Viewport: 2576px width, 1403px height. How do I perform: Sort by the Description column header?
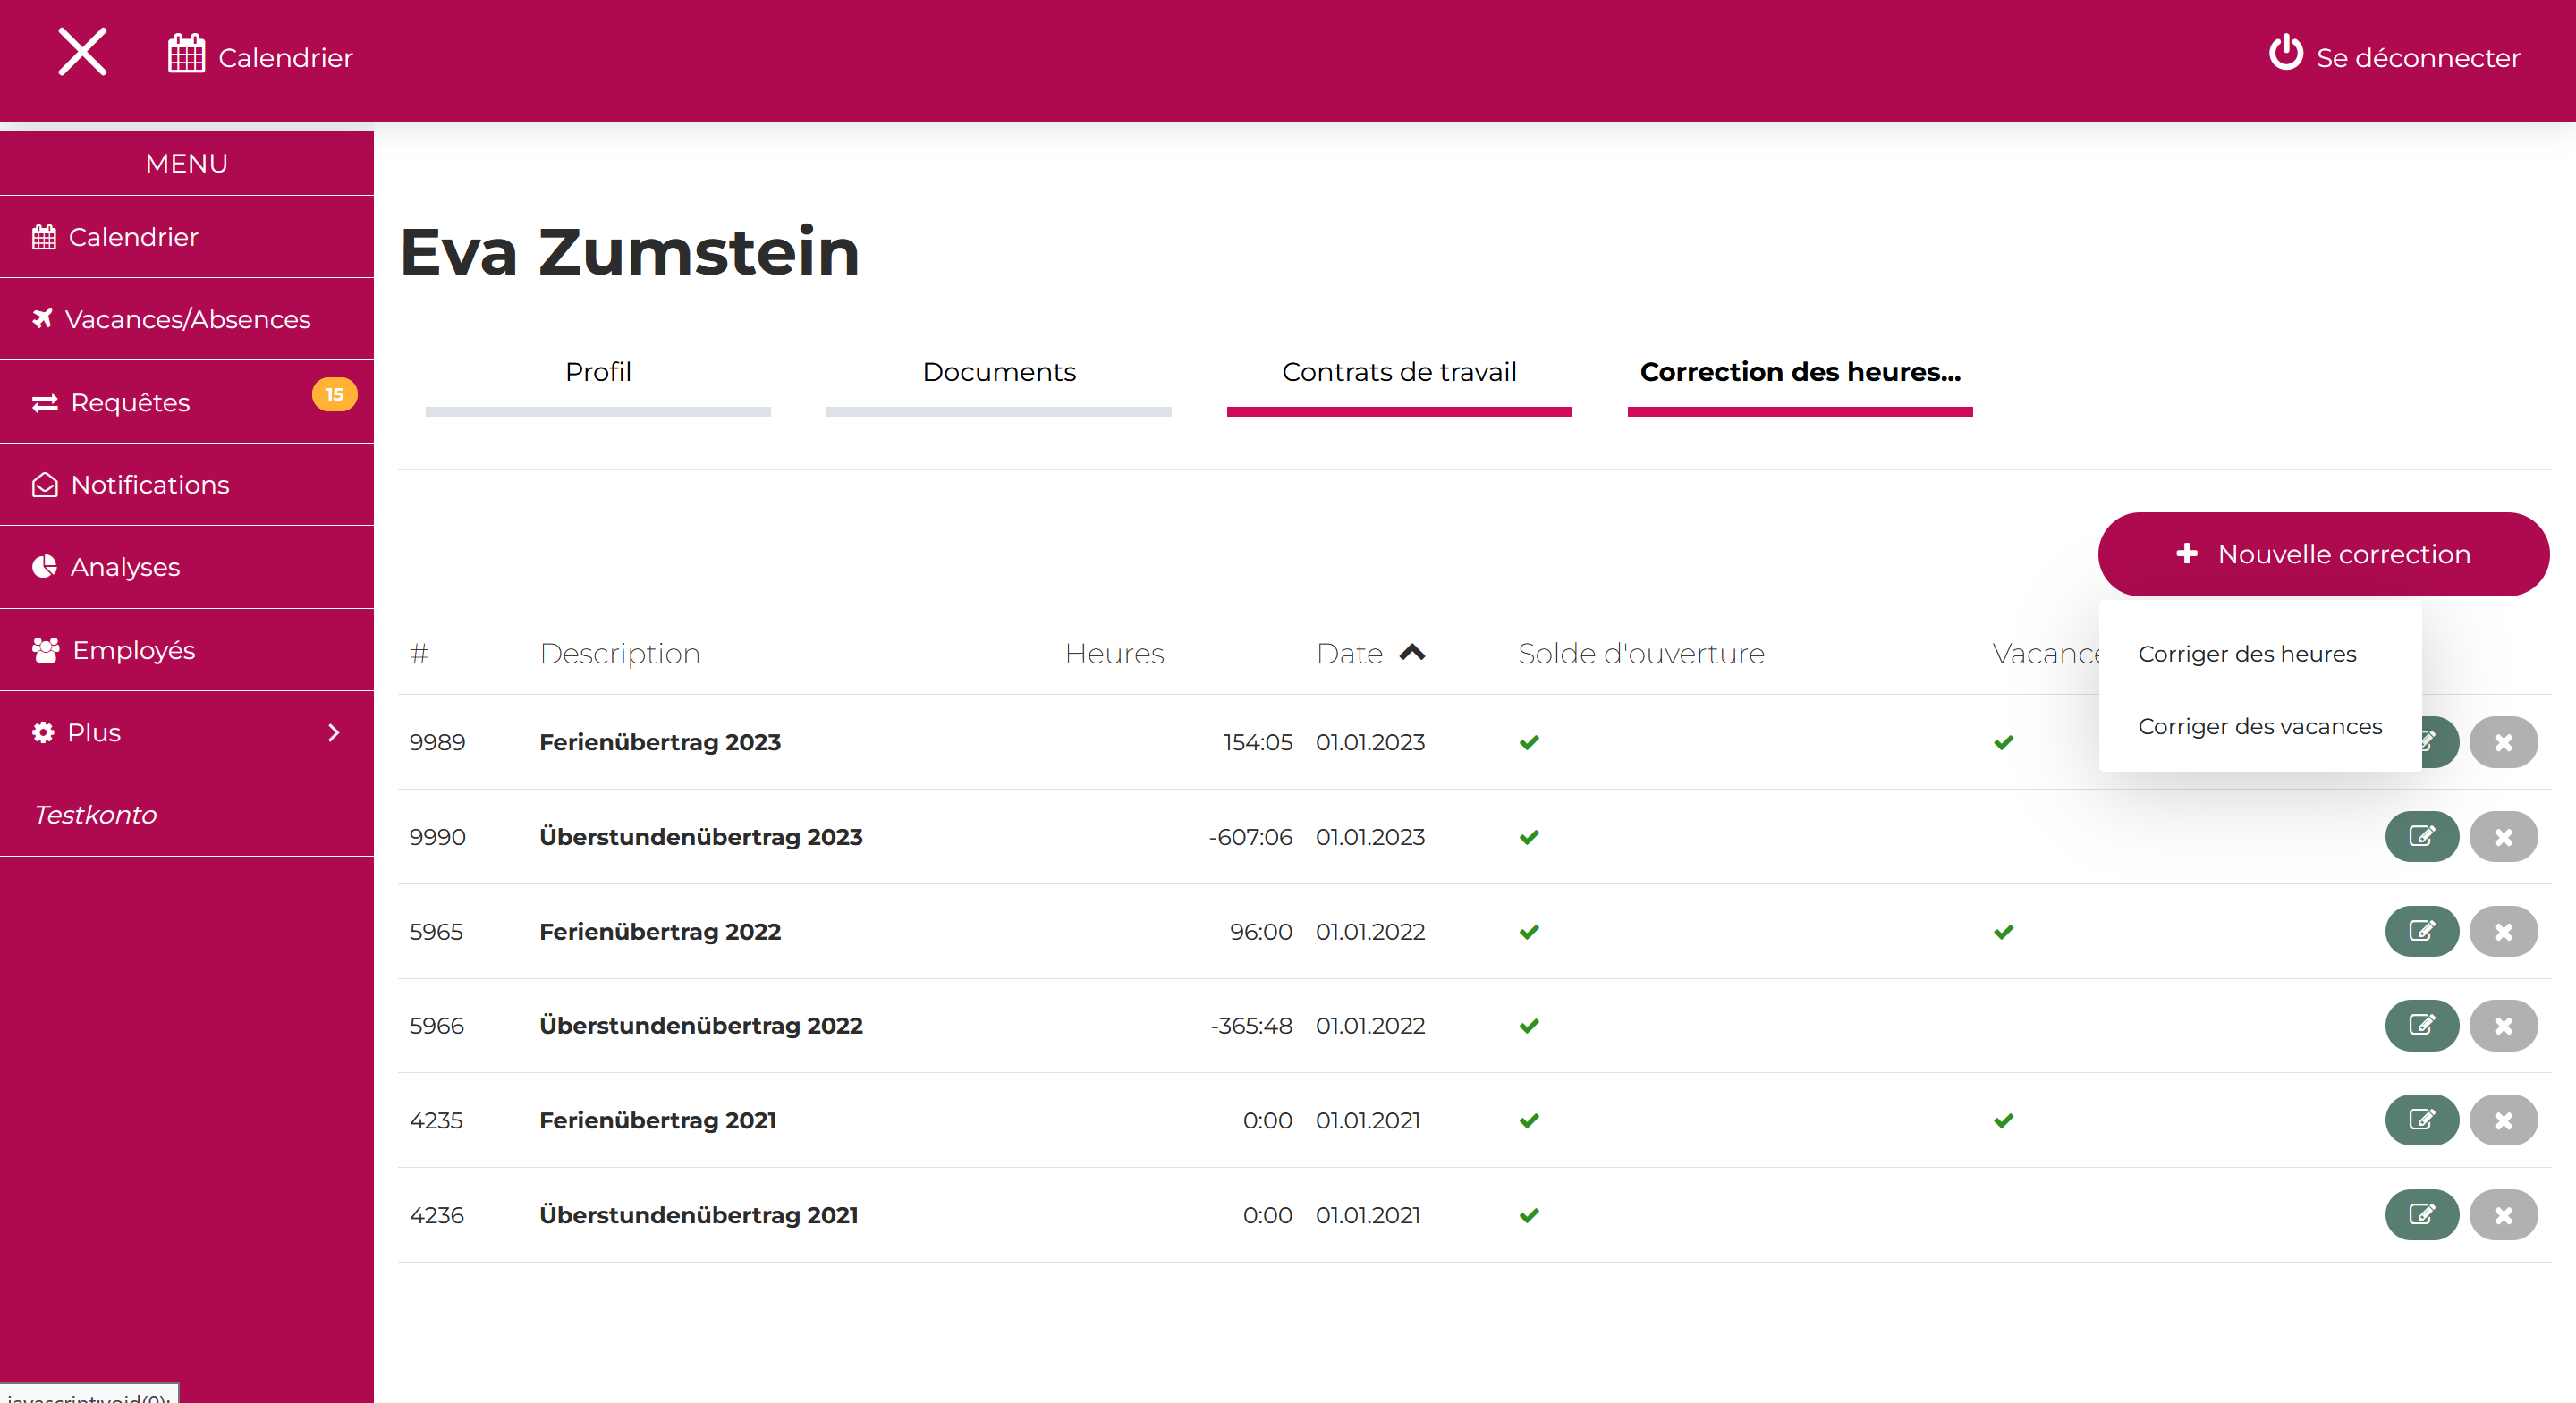[x=619, y=653]
